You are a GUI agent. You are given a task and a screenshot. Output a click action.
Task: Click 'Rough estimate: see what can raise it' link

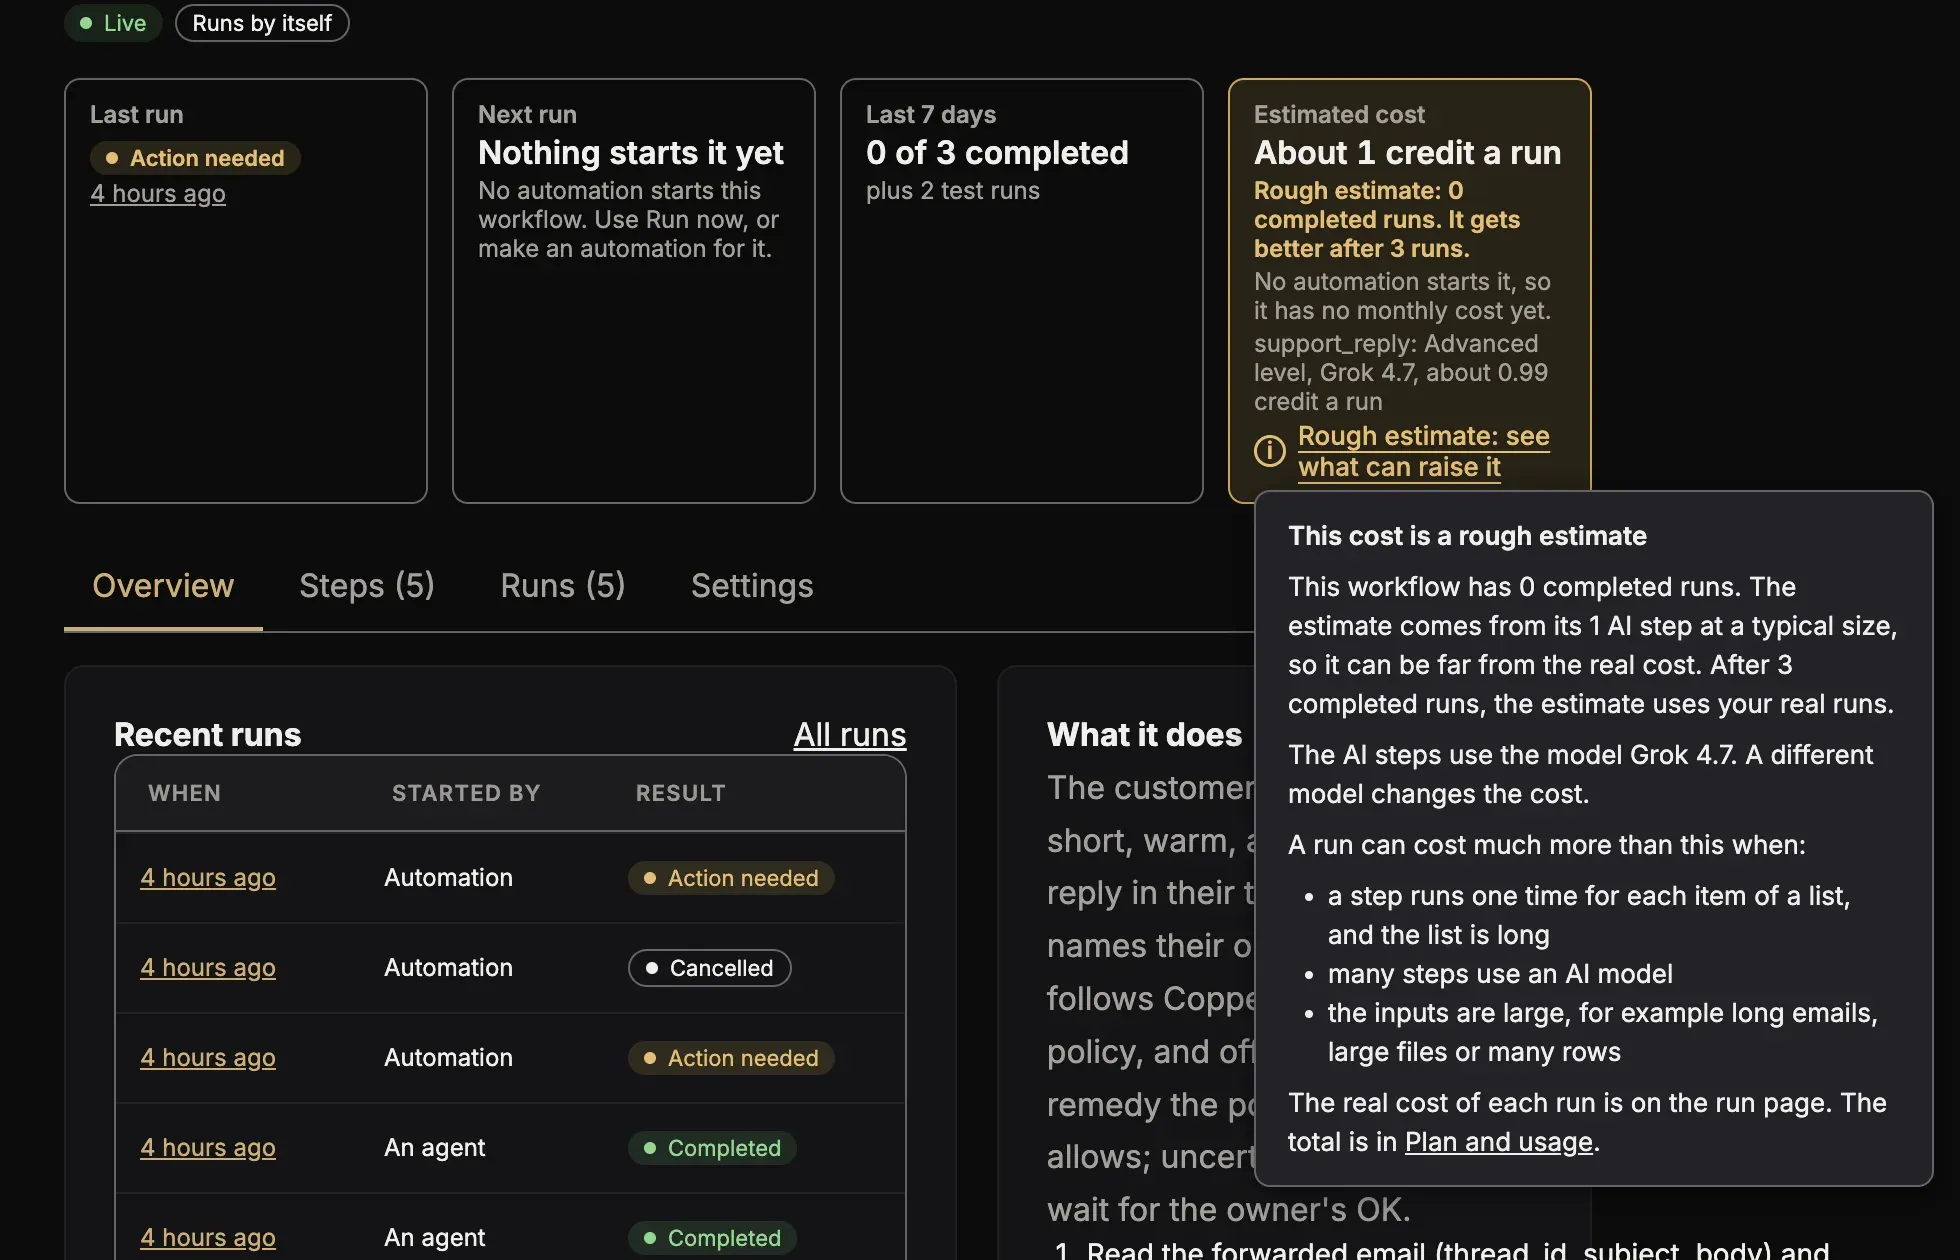pos(1424,451)
